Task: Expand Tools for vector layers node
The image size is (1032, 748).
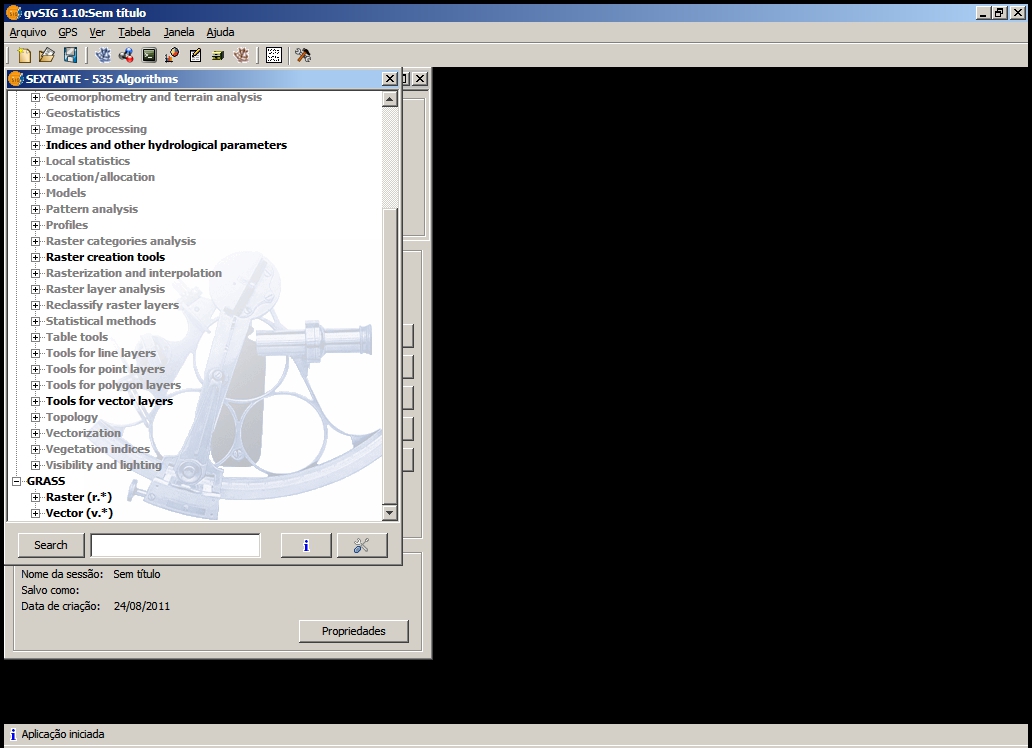Action: [x=36, y=401]
